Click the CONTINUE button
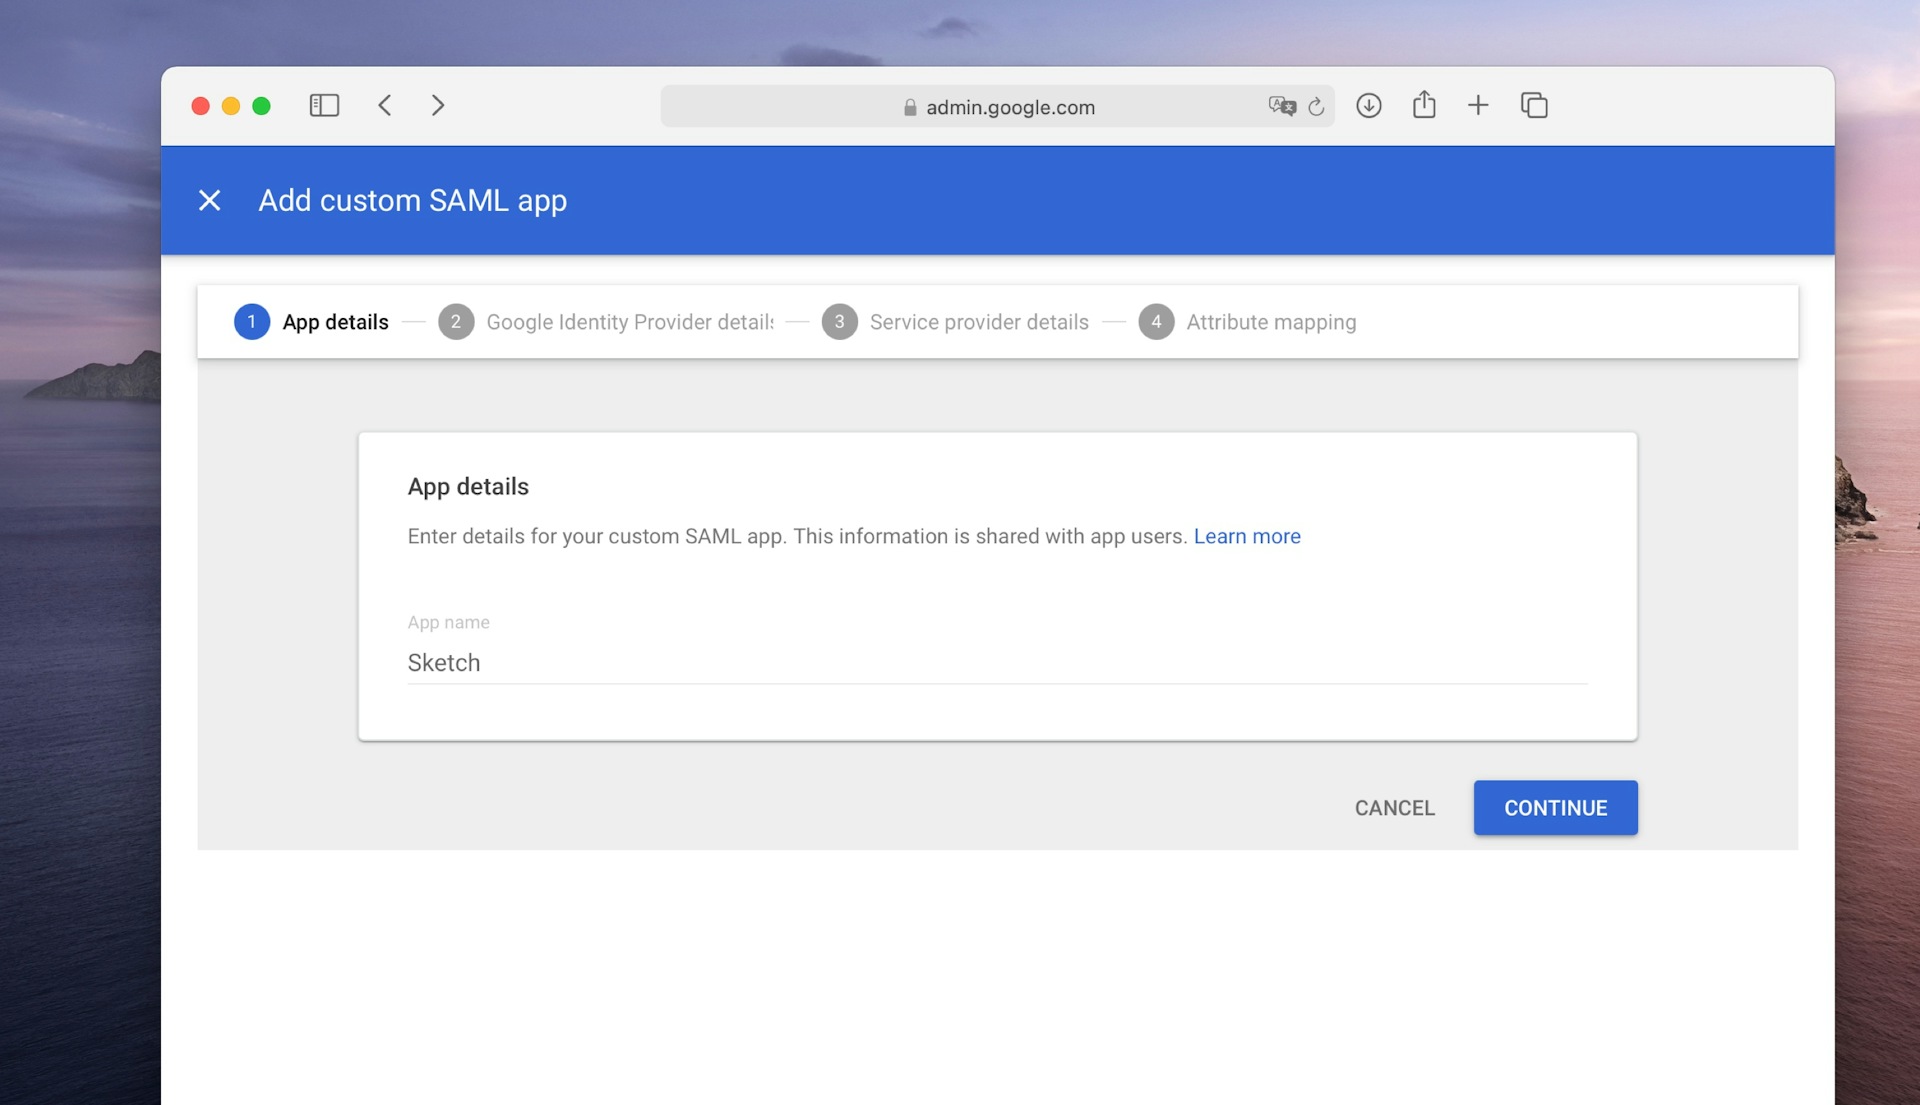The height and width of the screenshot is (1105, 1920). 1556,807
